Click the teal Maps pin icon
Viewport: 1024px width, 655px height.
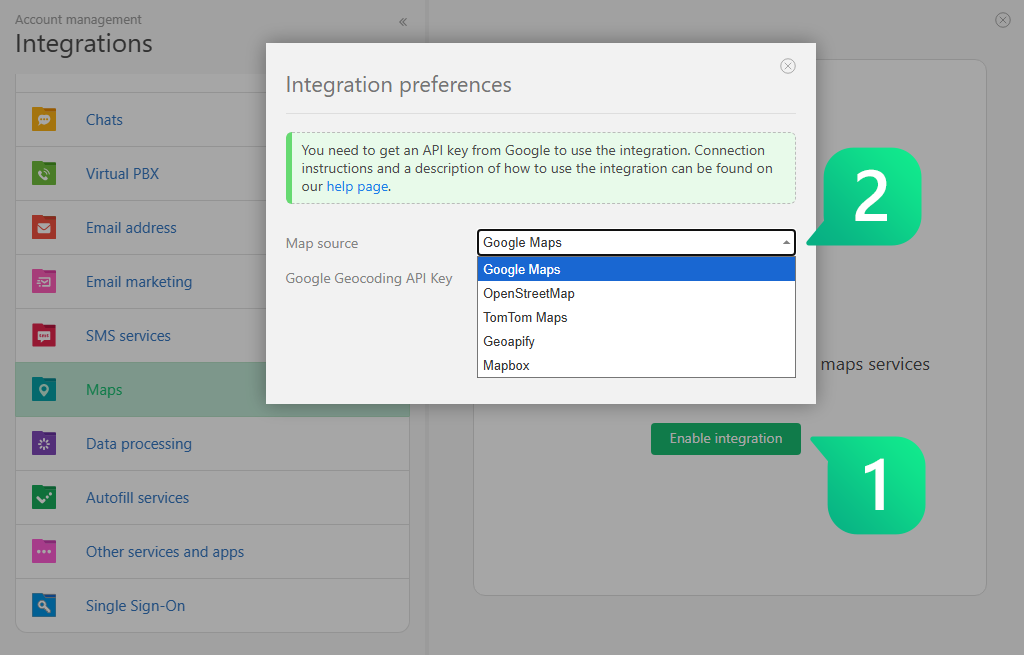[x=44, y=390]
